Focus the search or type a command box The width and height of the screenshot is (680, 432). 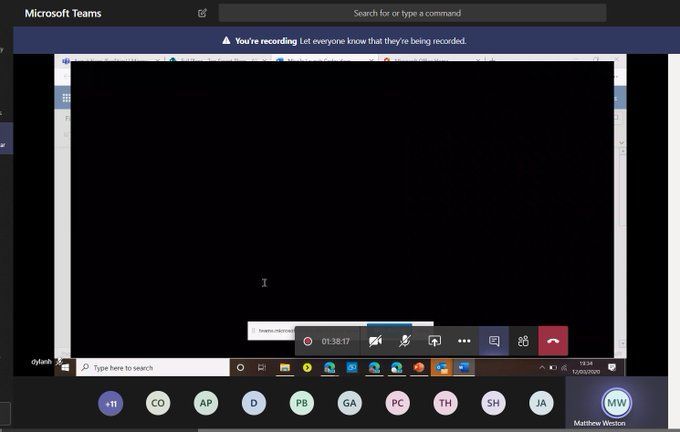pyautogui.click(x=412, y=13)
